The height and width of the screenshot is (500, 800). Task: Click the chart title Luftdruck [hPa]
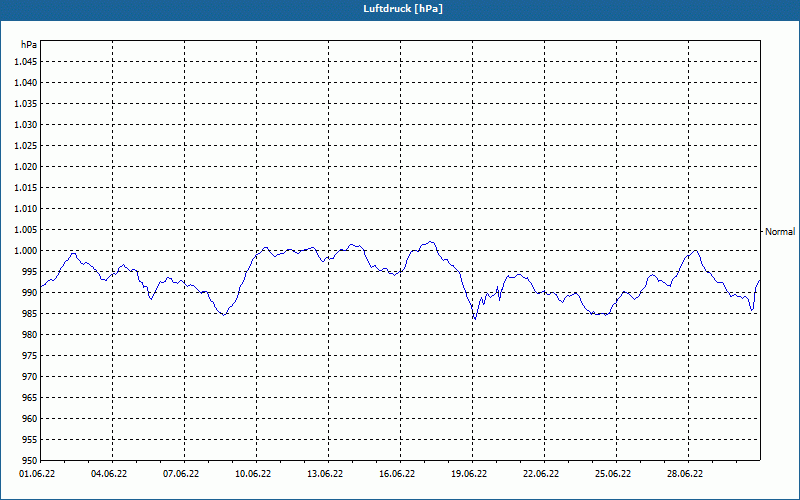tap(403, 9)
